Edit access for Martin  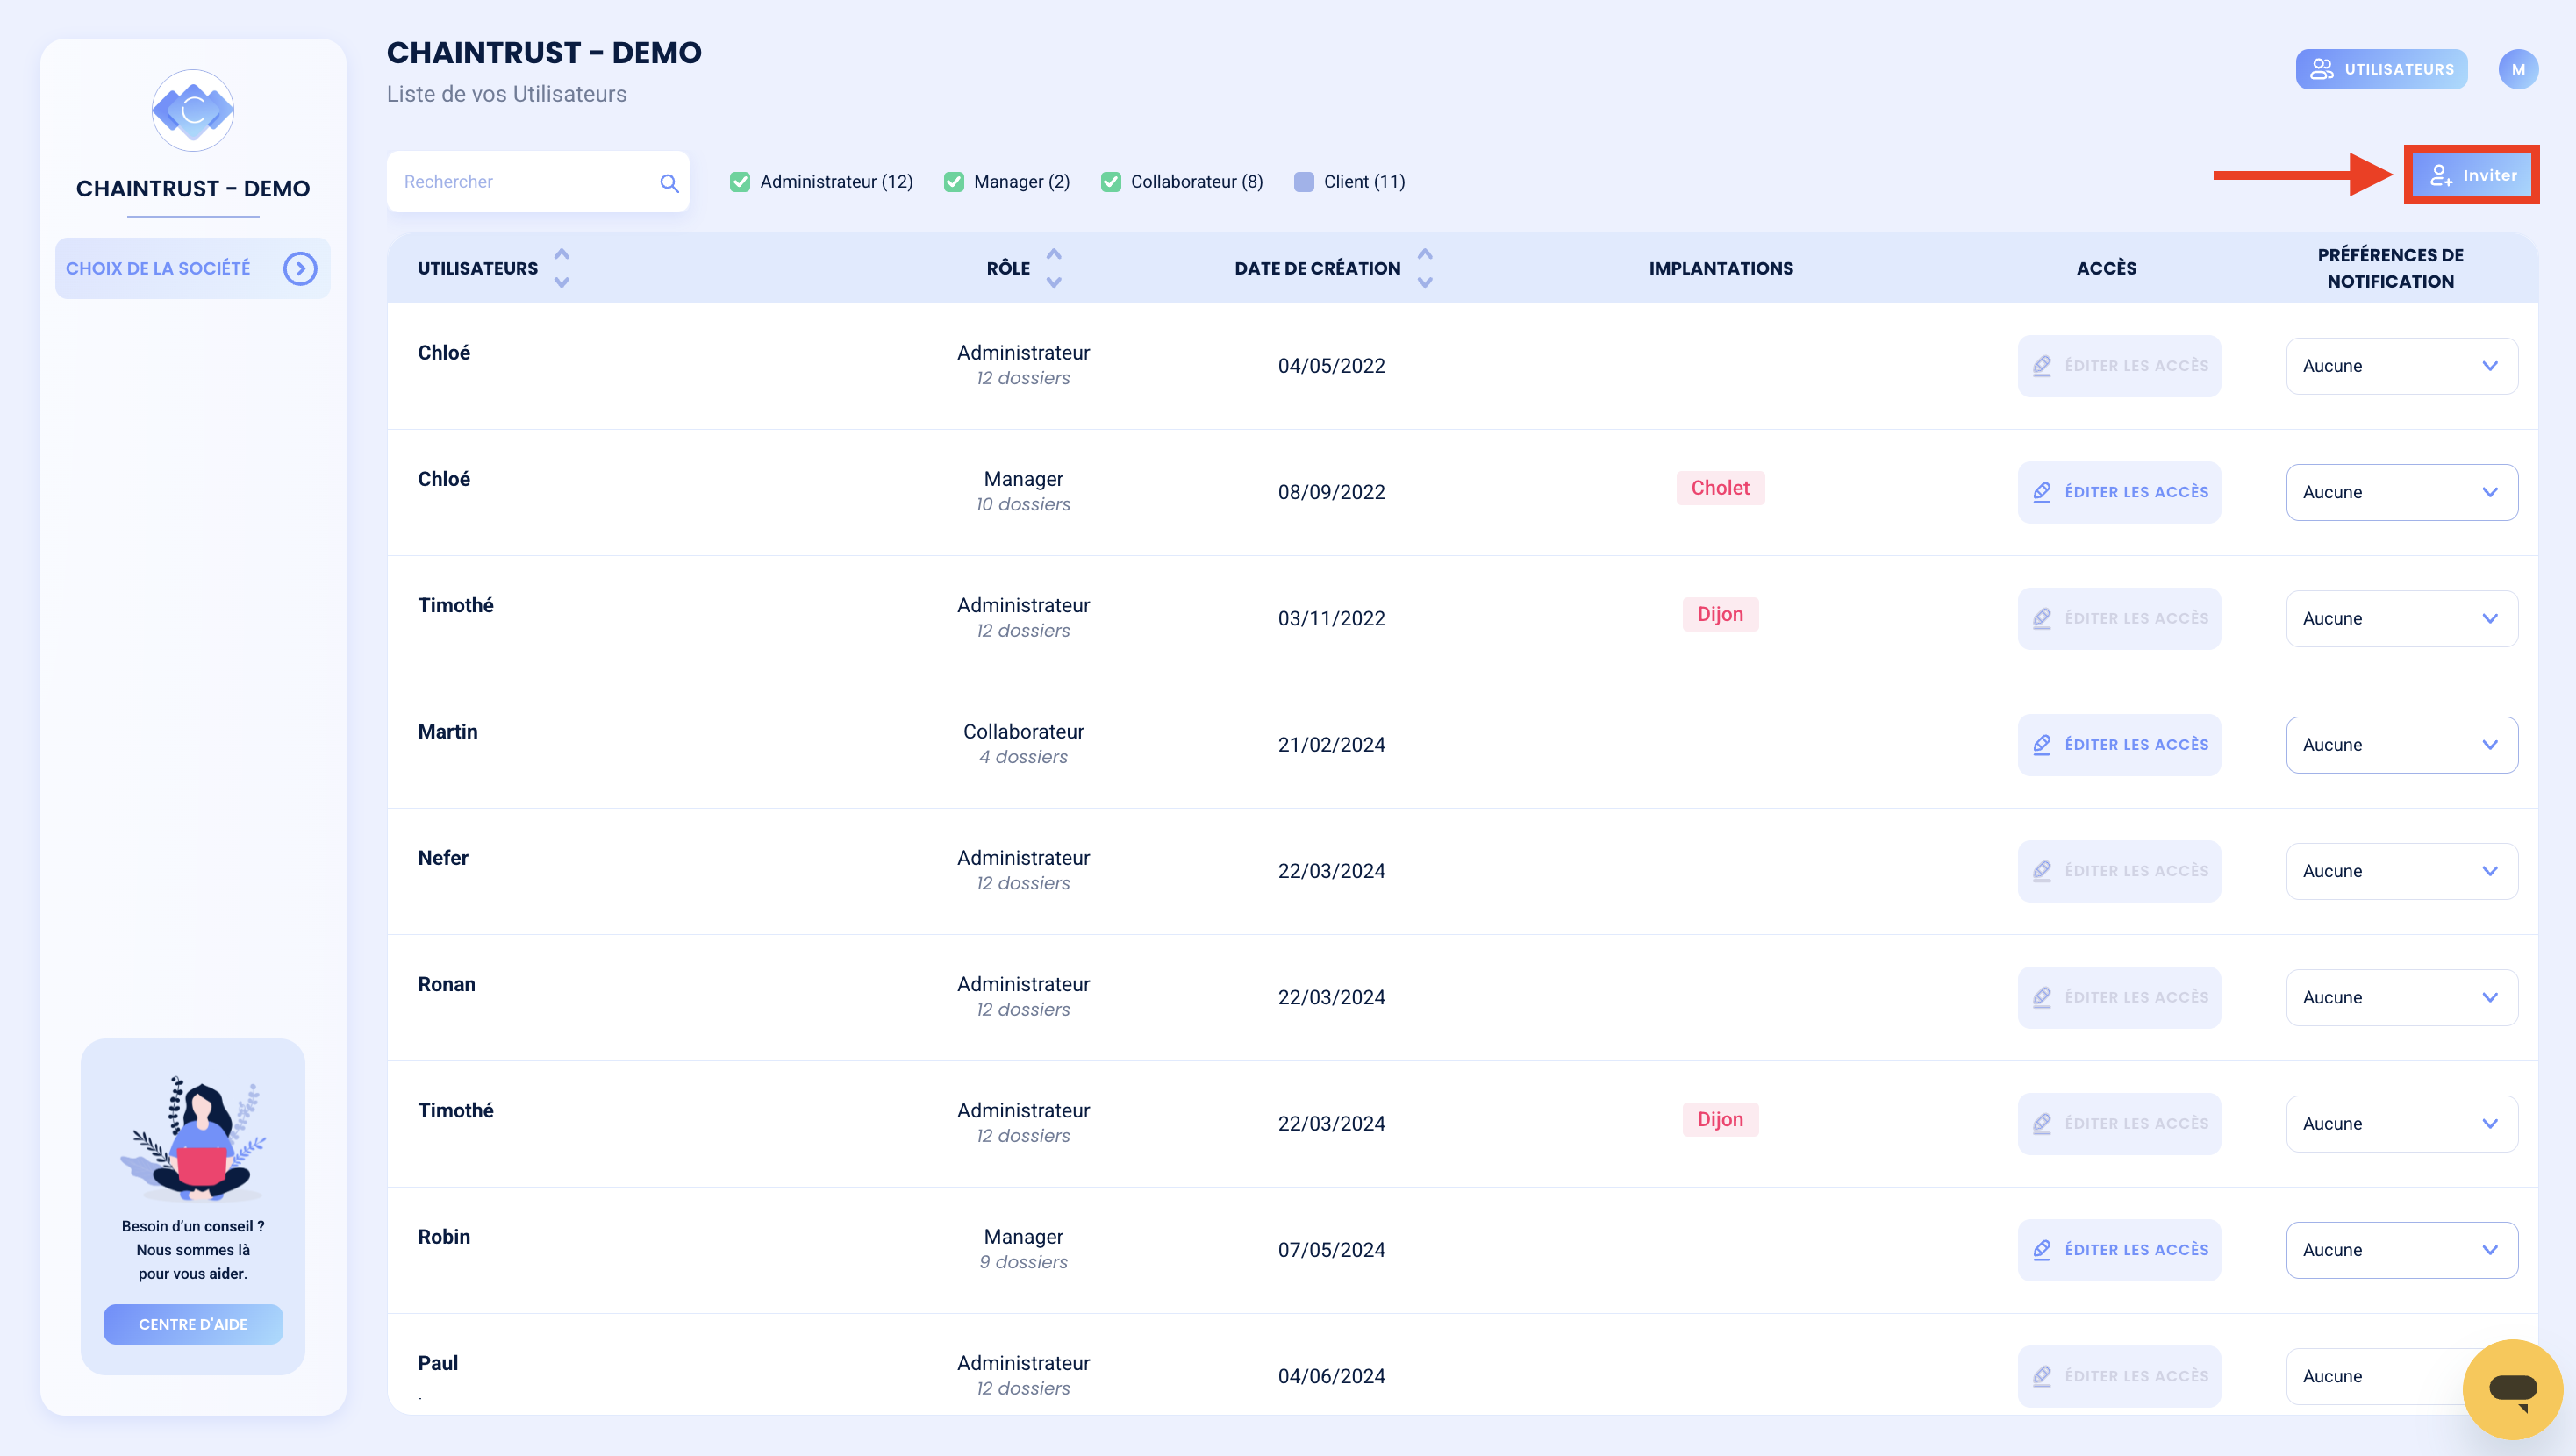[2119, 745]
